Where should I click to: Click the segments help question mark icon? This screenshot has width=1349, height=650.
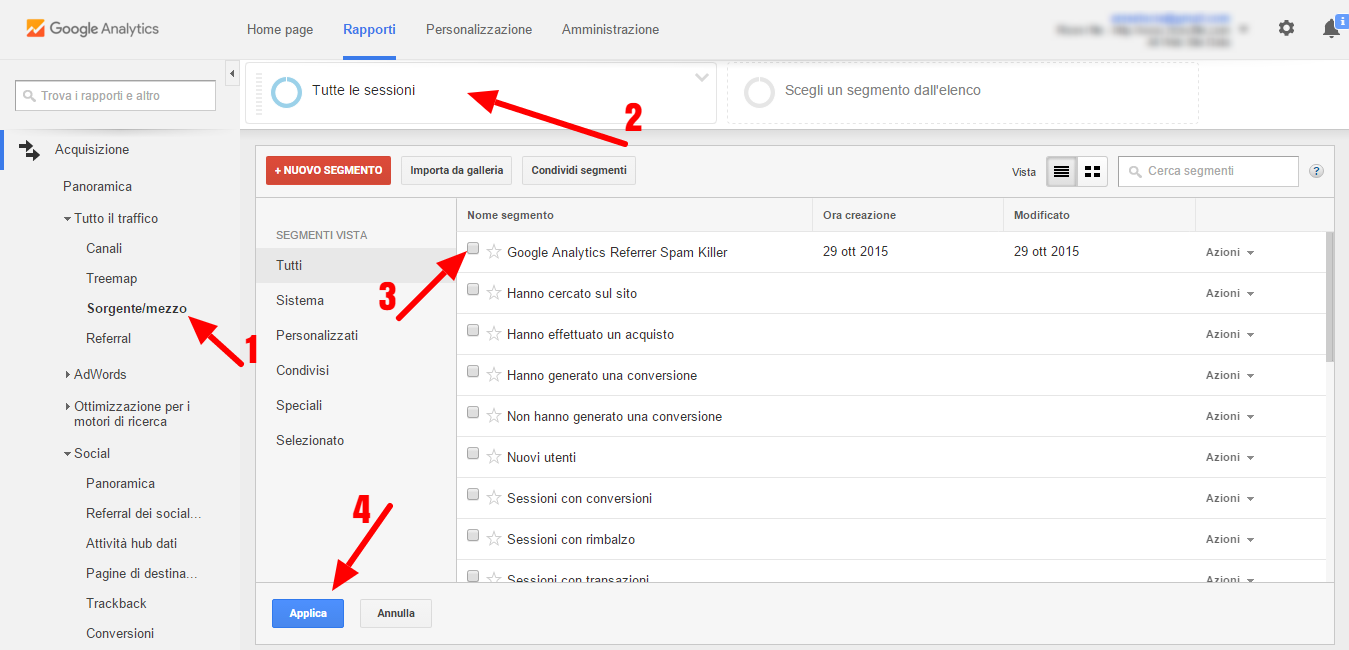tap(1316, 172)
